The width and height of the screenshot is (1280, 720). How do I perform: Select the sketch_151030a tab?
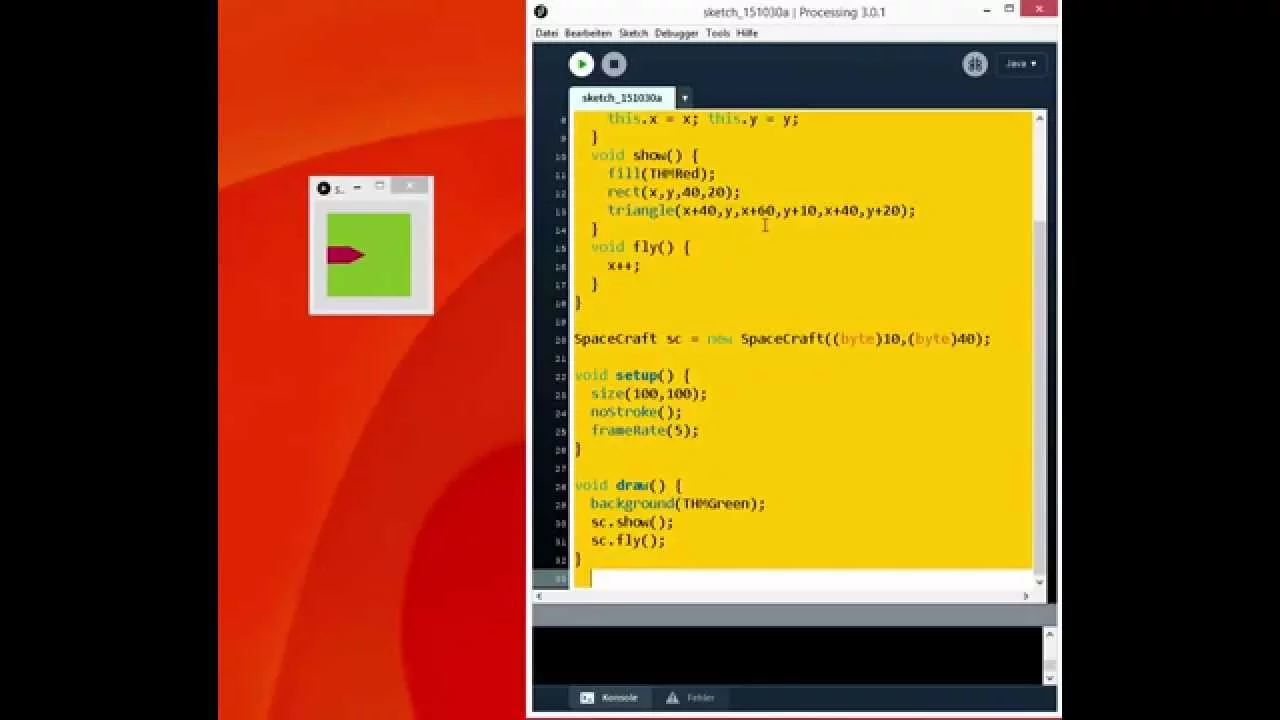[x=621, y=98]
